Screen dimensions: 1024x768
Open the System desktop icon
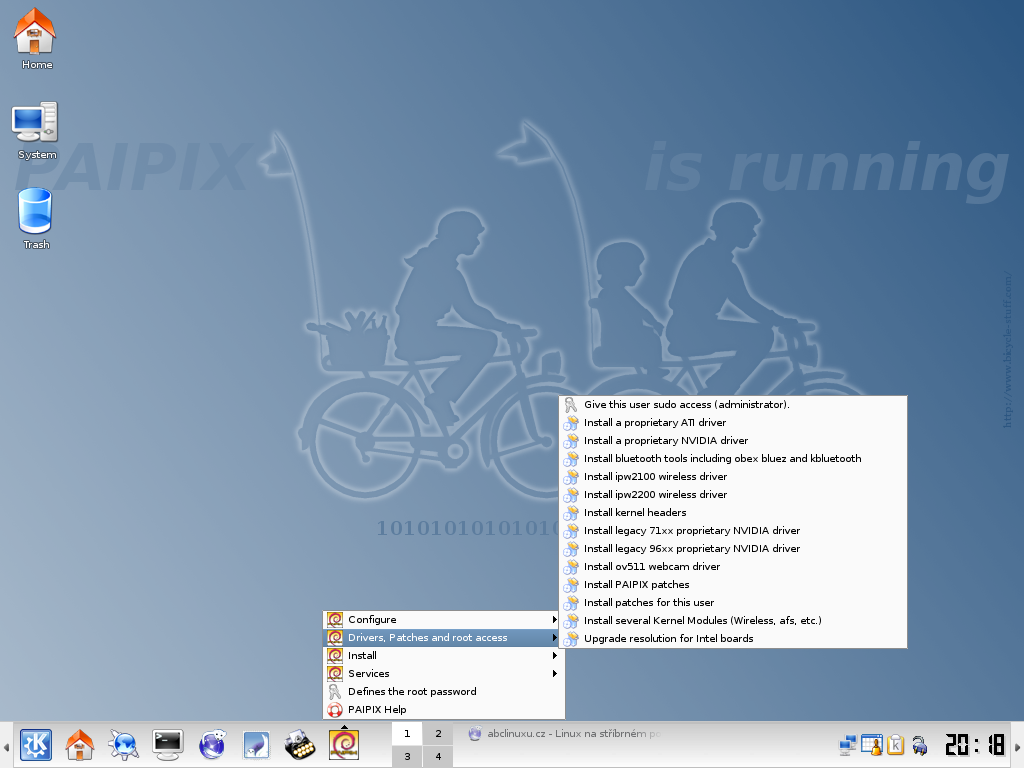click(x=36, y=131)
